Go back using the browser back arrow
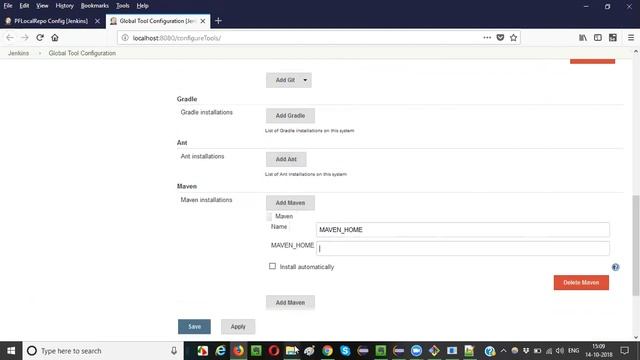The width and height of the screenshot is (640, 360). pos(10,38)
